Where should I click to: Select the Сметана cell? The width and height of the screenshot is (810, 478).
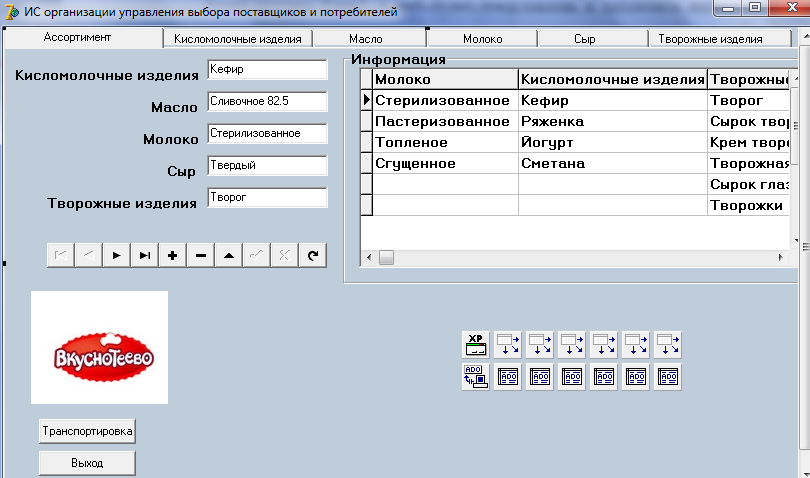pos(613,163)
